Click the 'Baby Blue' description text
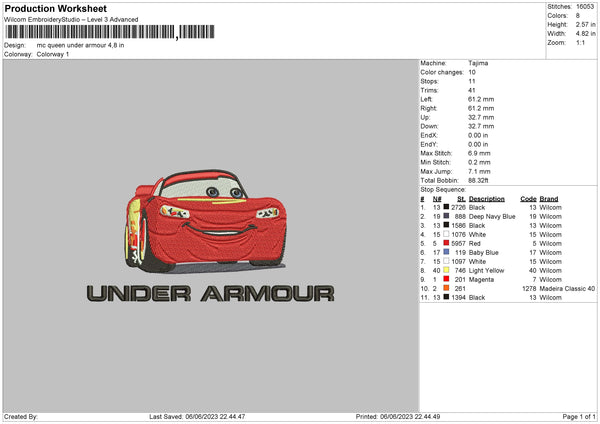This screenshot has width=600, height=424. 484,252
